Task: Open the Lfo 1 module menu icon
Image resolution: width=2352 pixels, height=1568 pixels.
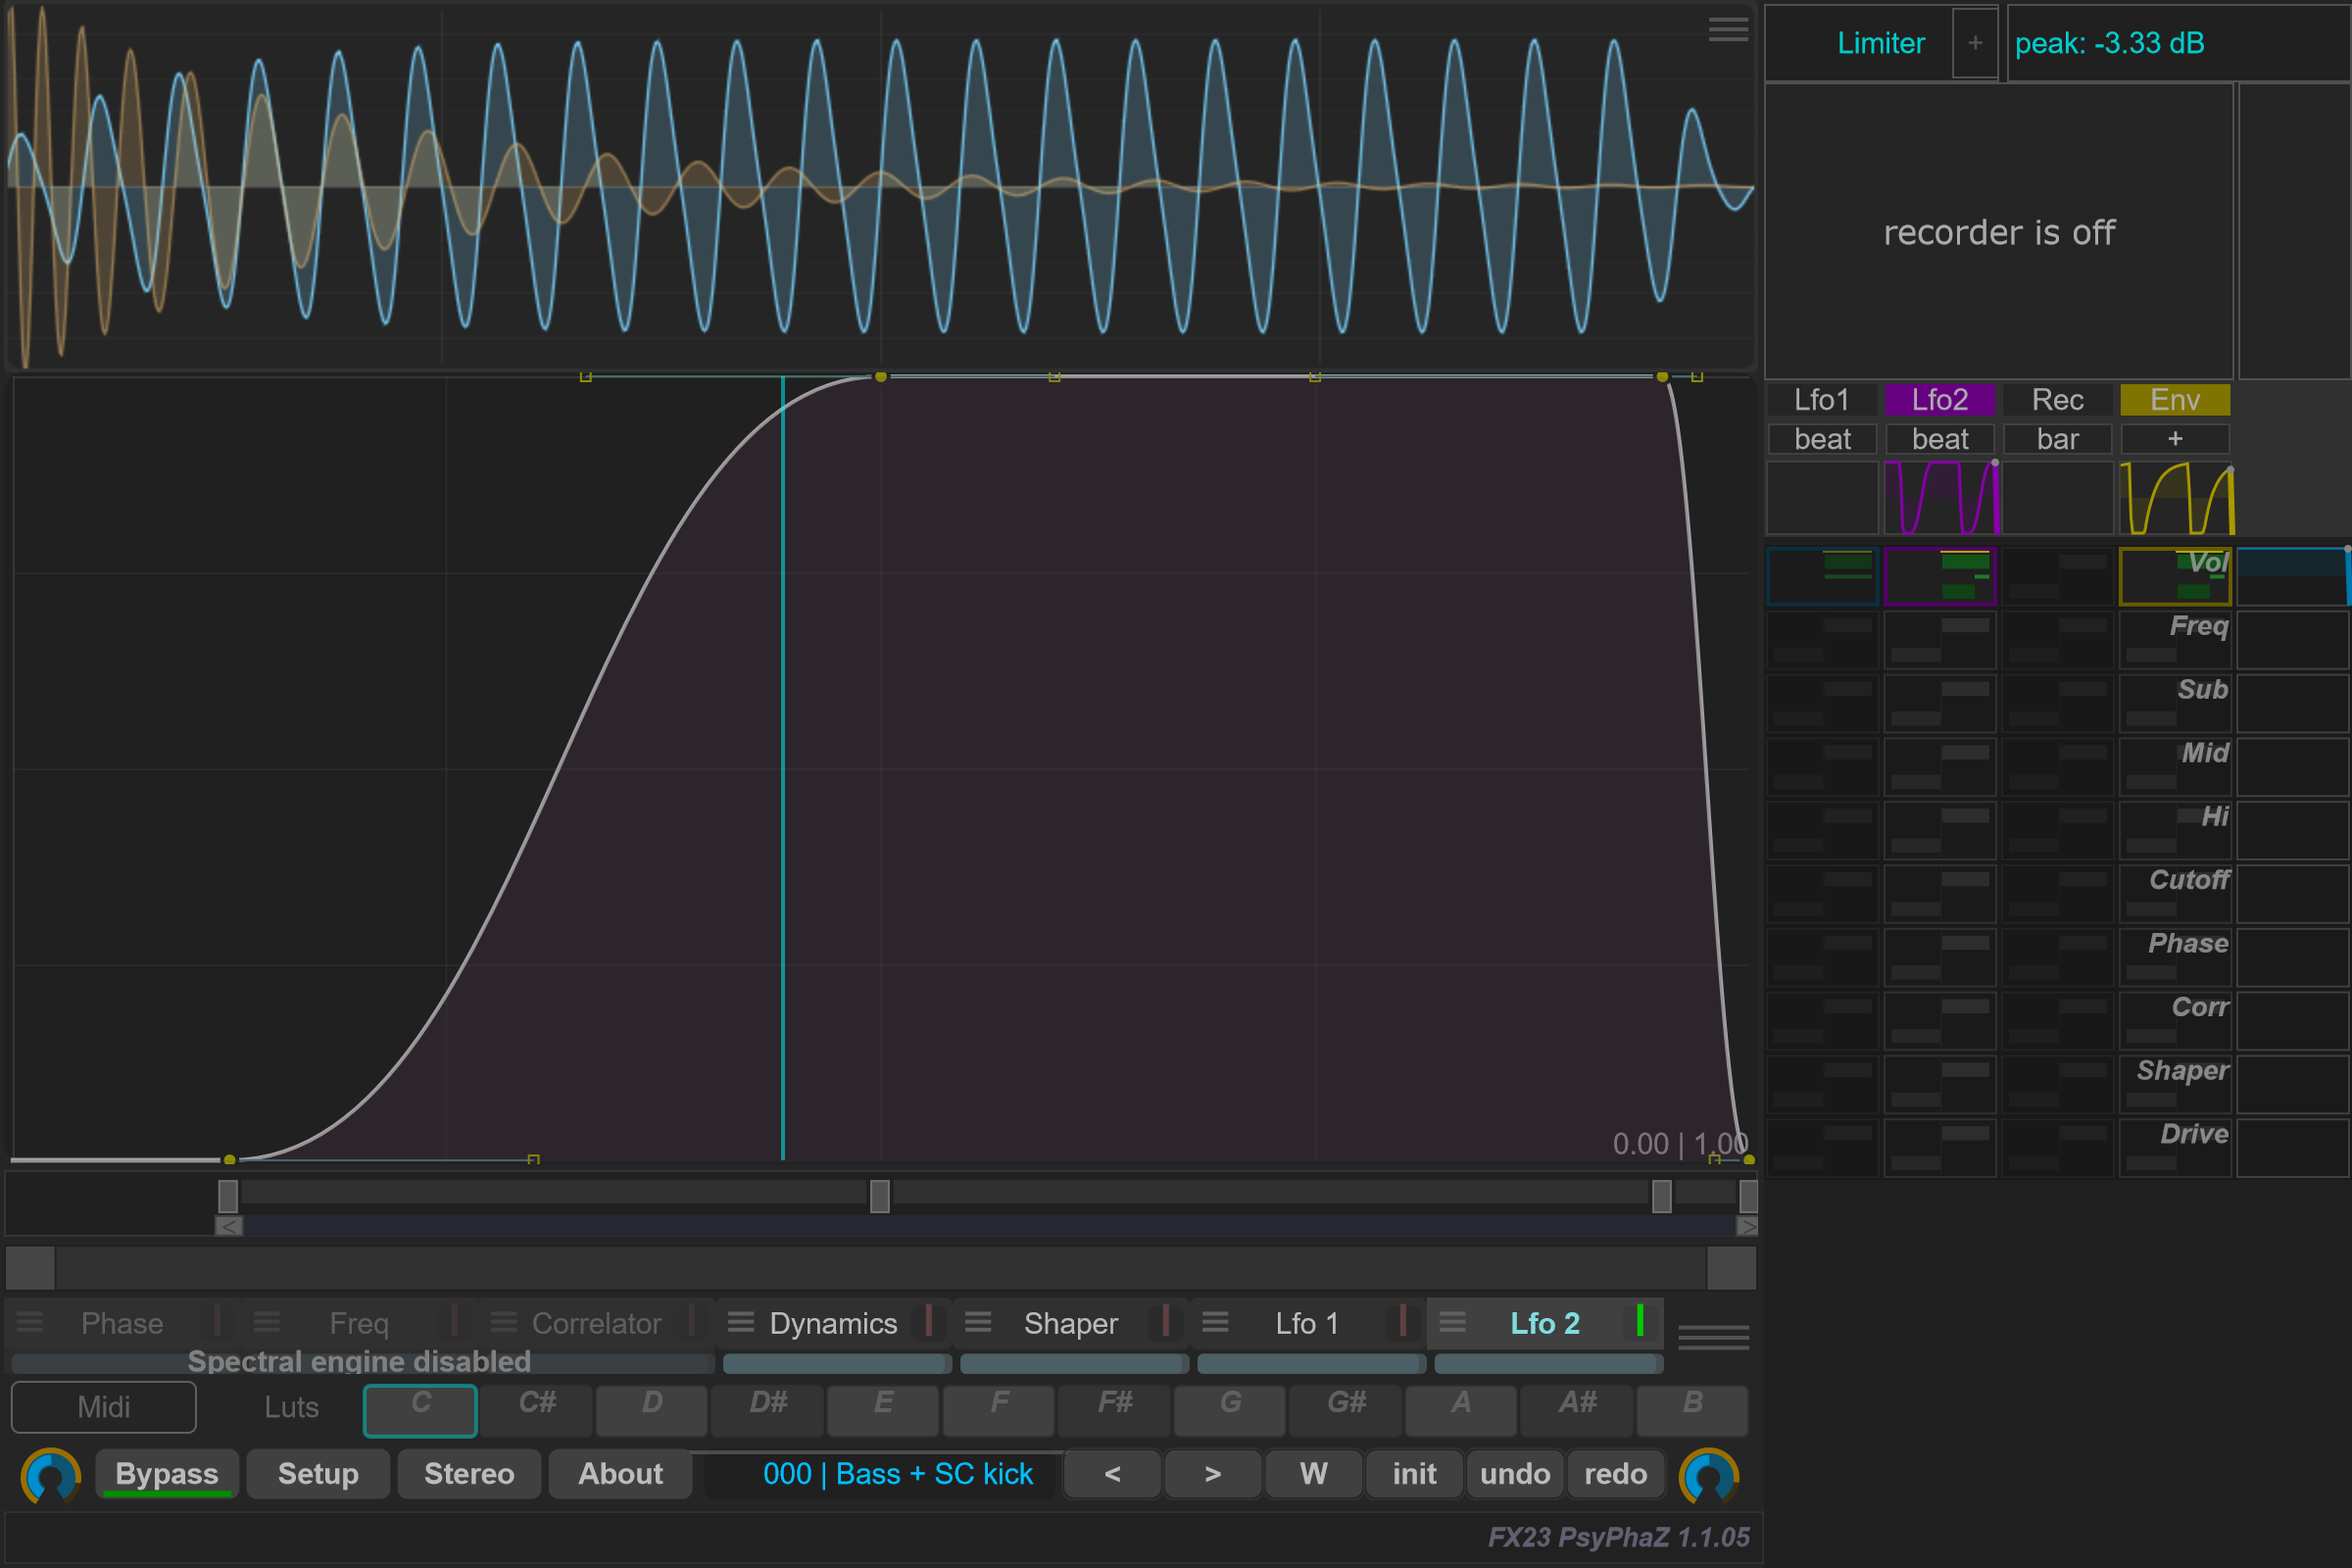Action: (x=1214, y=1322)
